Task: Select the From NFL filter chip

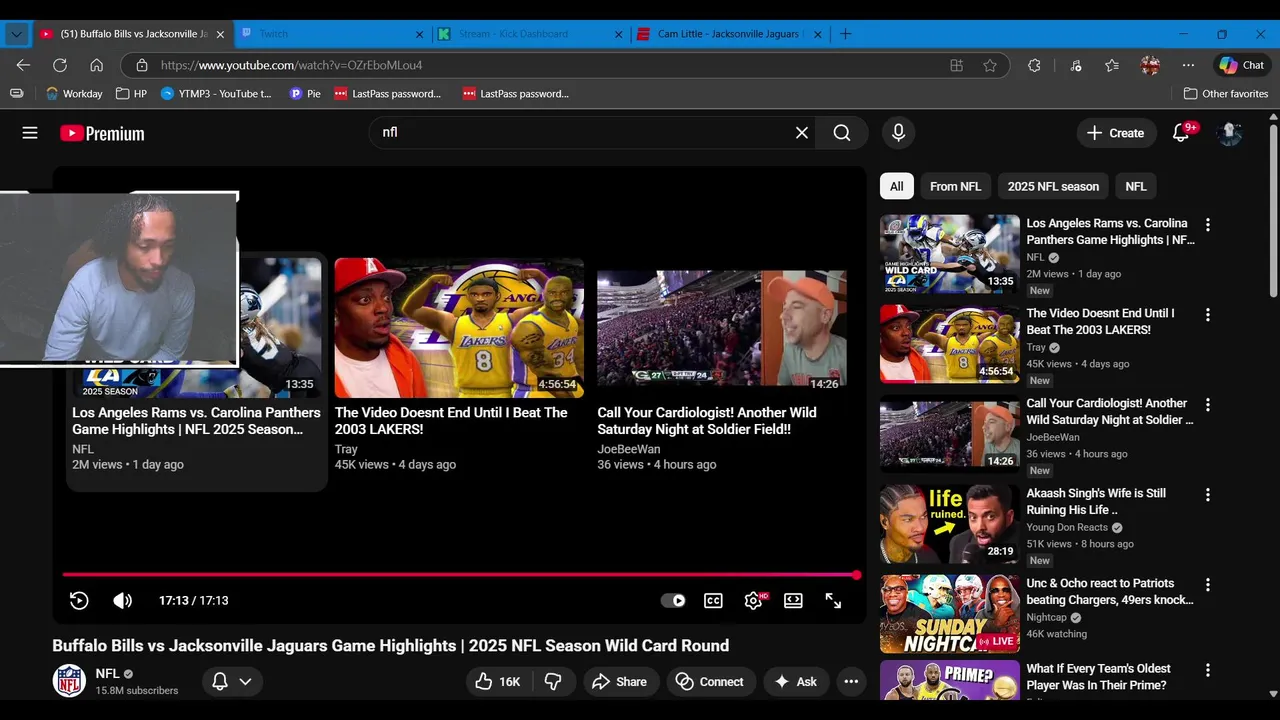Action: tap(955, 186)
